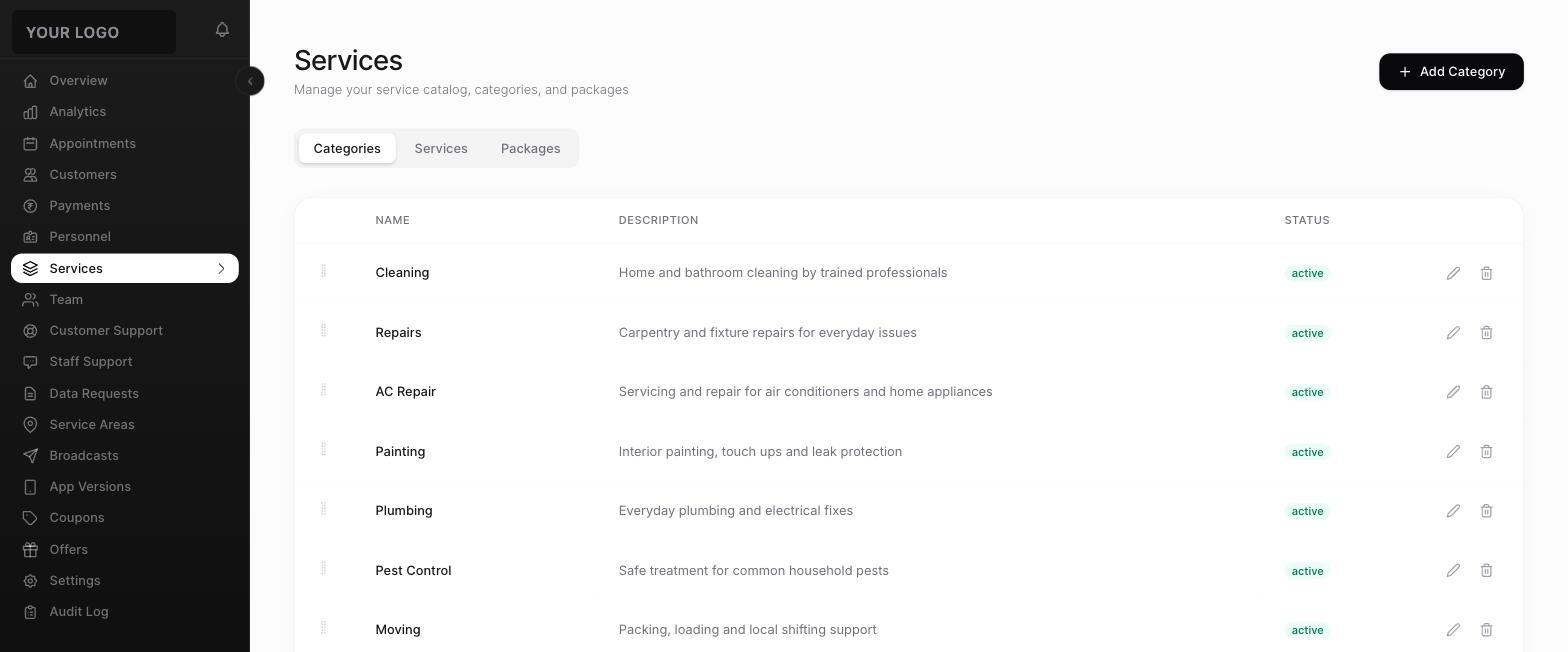Image resolution: width=1568 pixels, height=652 pixels.
Task: Click the active status of Plumbing
Action: pos(1307,511)
